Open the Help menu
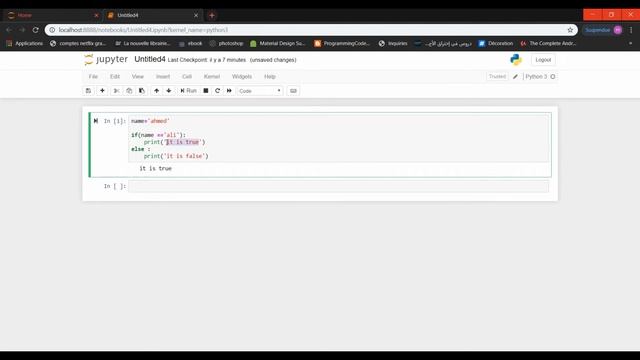The width and height of the screenshot is (640, 360). click(x=269, y=76)
